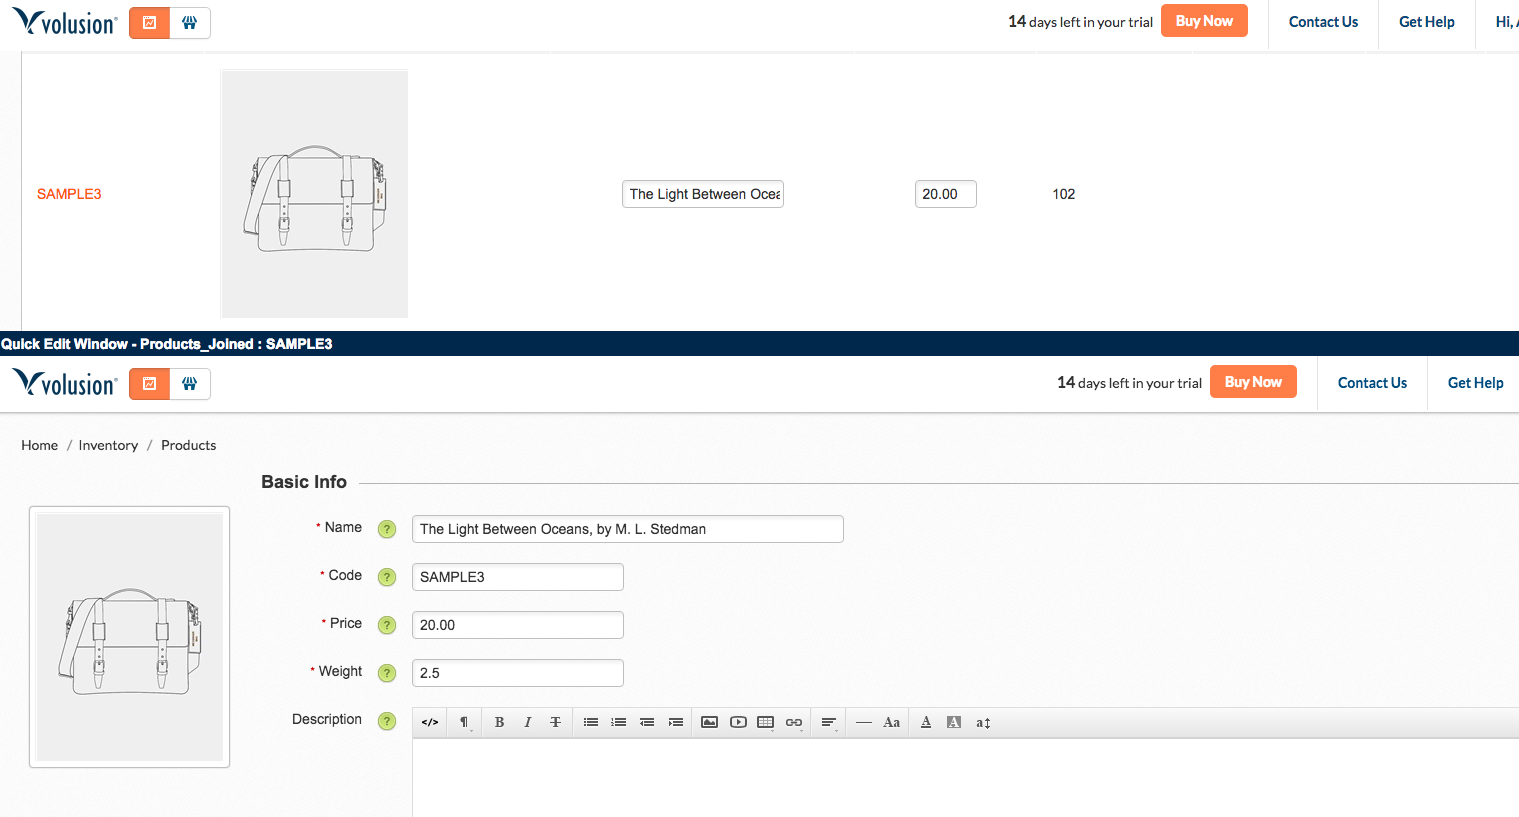Click the font size icon
Image resolution: width=1519 pixels, height=817 pixels.
[983, 722]
